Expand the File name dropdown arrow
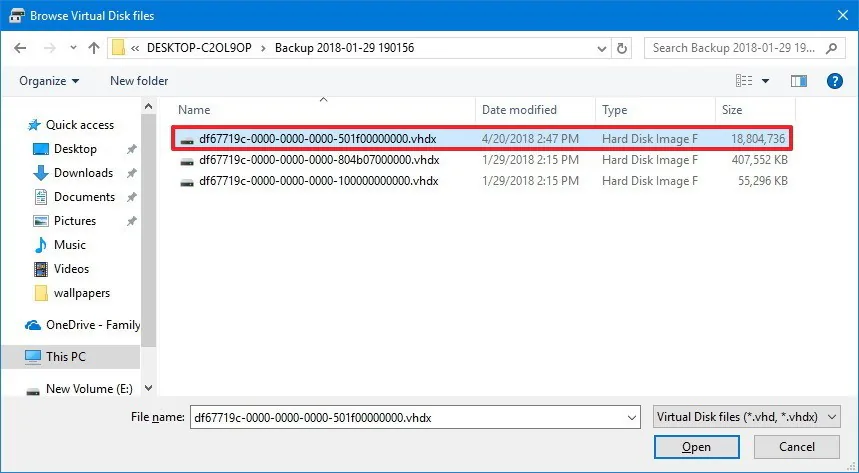The width and height of the screenshot is (859, 473). pyautogui.click(x=632, y=418)
